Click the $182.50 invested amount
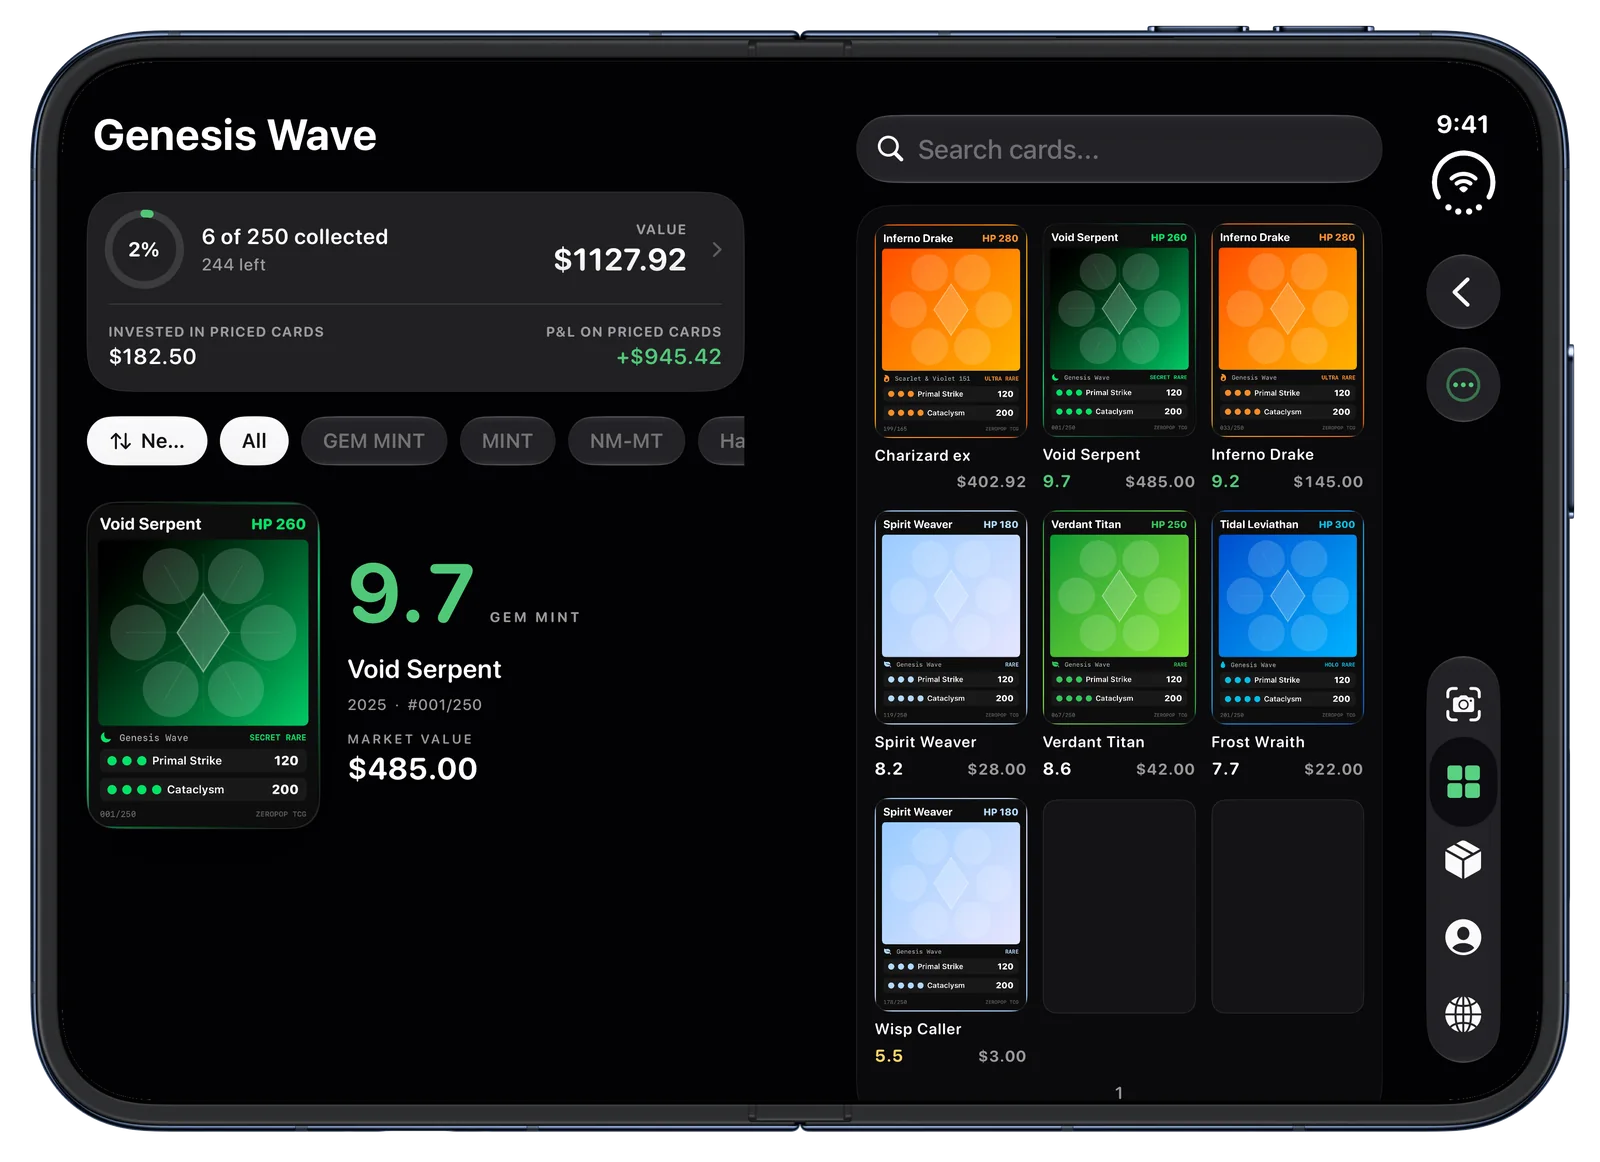 pos(152,357)
